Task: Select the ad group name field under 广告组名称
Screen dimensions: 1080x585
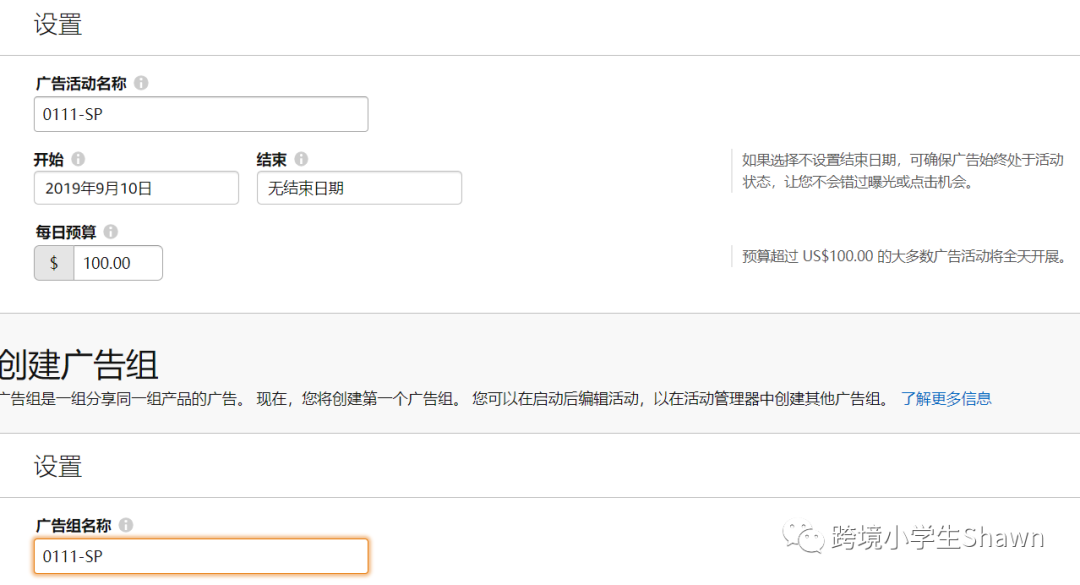Action: (x=201, y=556)
